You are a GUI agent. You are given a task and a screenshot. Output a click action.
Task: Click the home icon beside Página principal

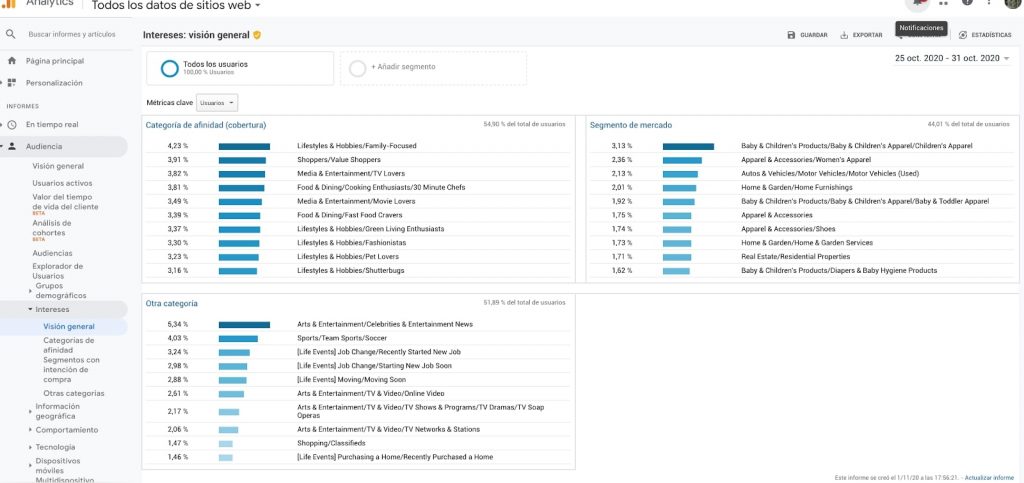point(11,61)
